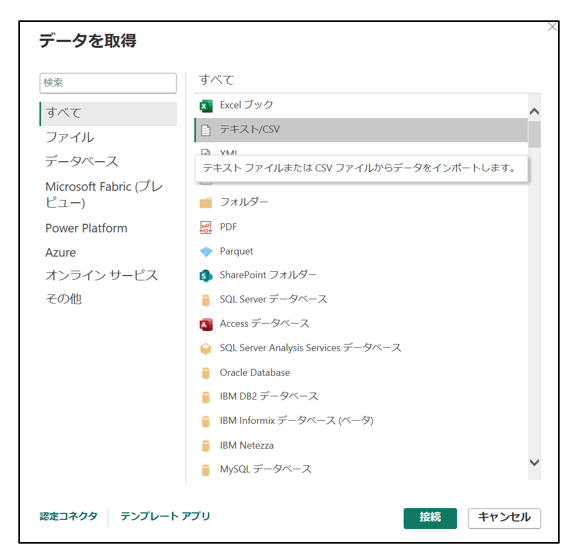The height and width of the screenshot is (560, 578).
Task: Select the MySQL データベース icon
Action: point(206,470)
